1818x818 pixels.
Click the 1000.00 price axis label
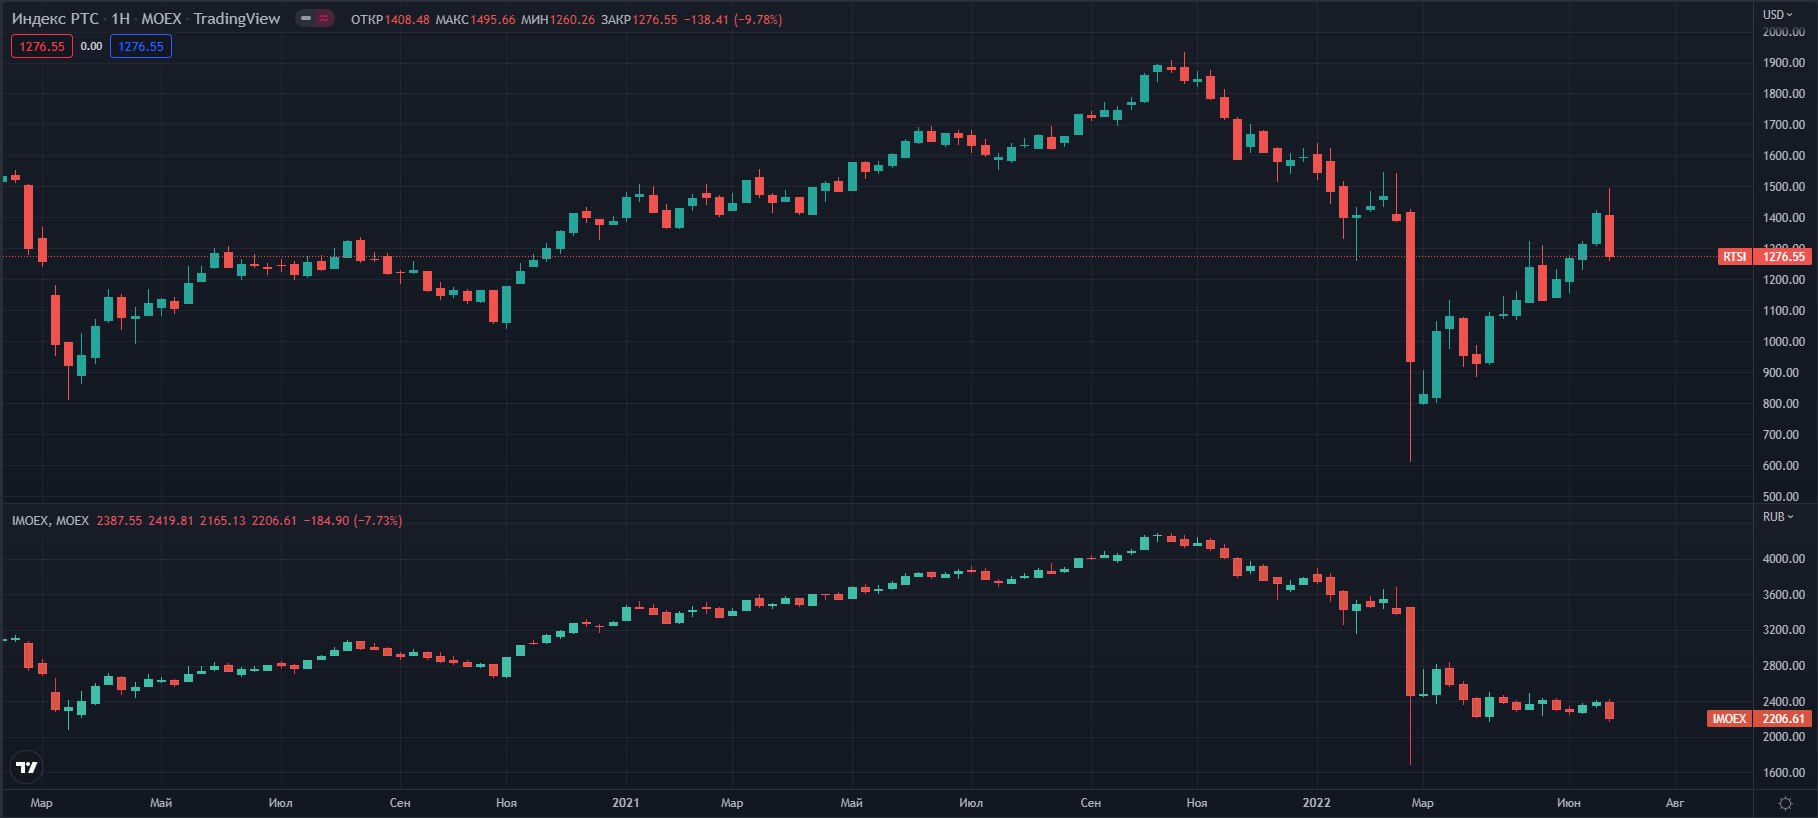coord(1784,342)
